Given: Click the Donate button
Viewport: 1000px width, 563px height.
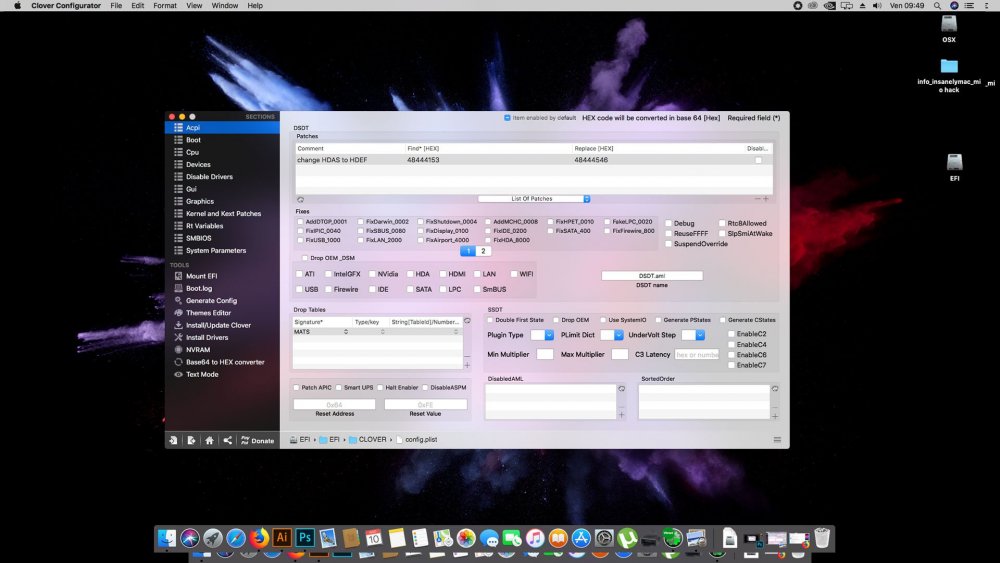Looking at the screenshot, I should (258, 441).
